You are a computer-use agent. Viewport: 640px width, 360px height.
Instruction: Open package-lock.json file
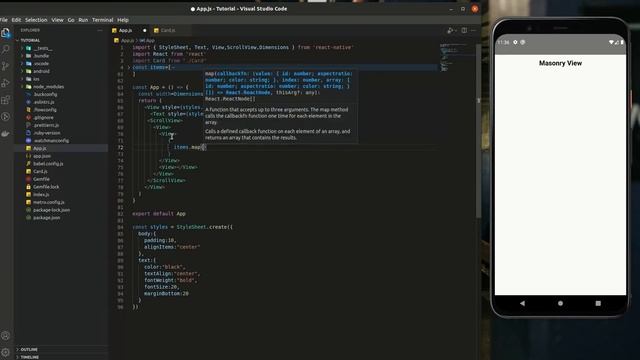pyautogui.click(x=51, y=210)
